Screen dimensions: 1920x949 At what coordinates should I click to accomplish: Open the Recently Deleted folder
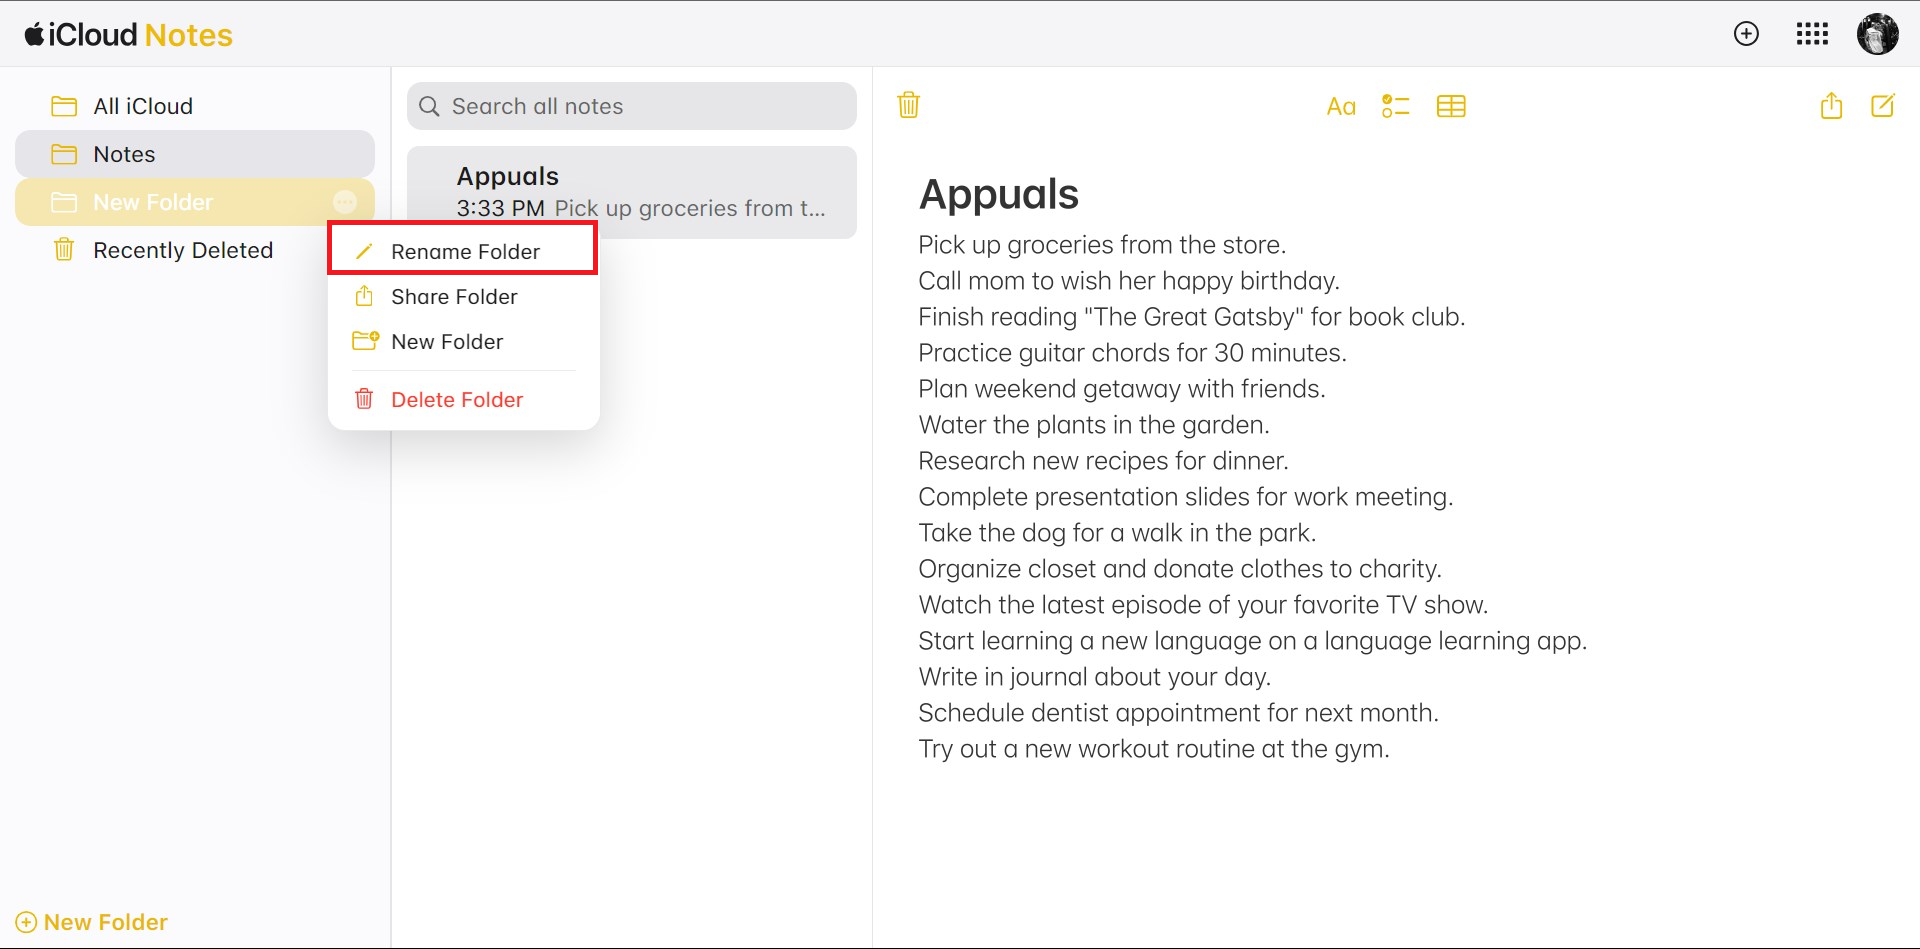click(182, 250)
